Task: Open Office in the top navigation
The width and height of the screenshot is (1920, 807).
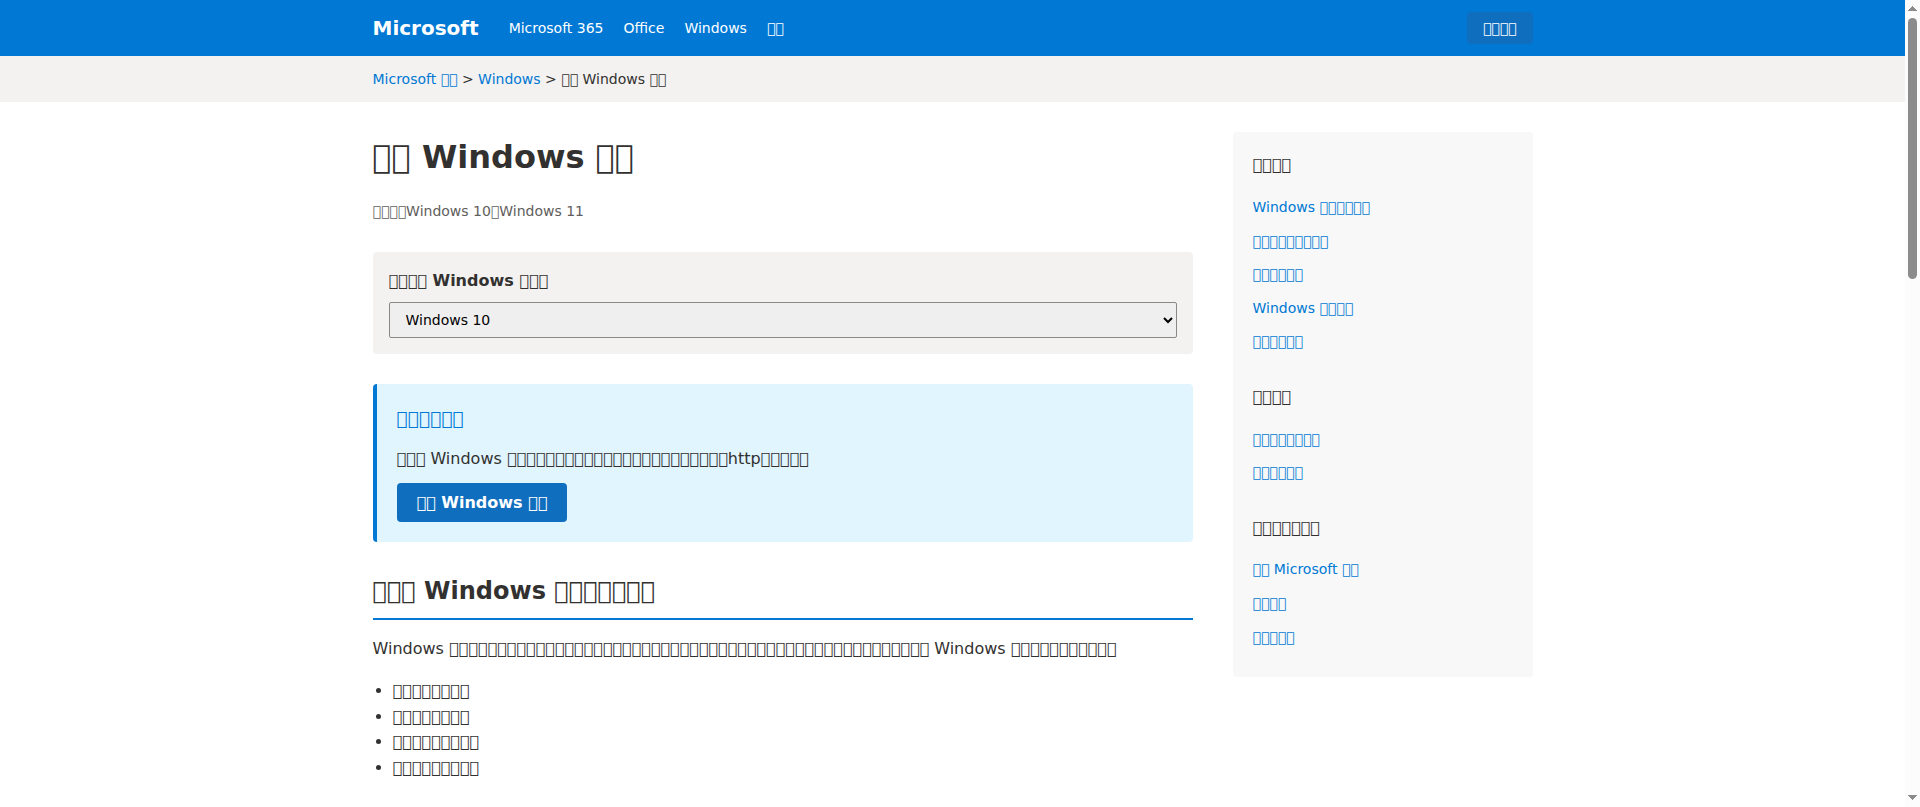Action: tap(644, 28)
